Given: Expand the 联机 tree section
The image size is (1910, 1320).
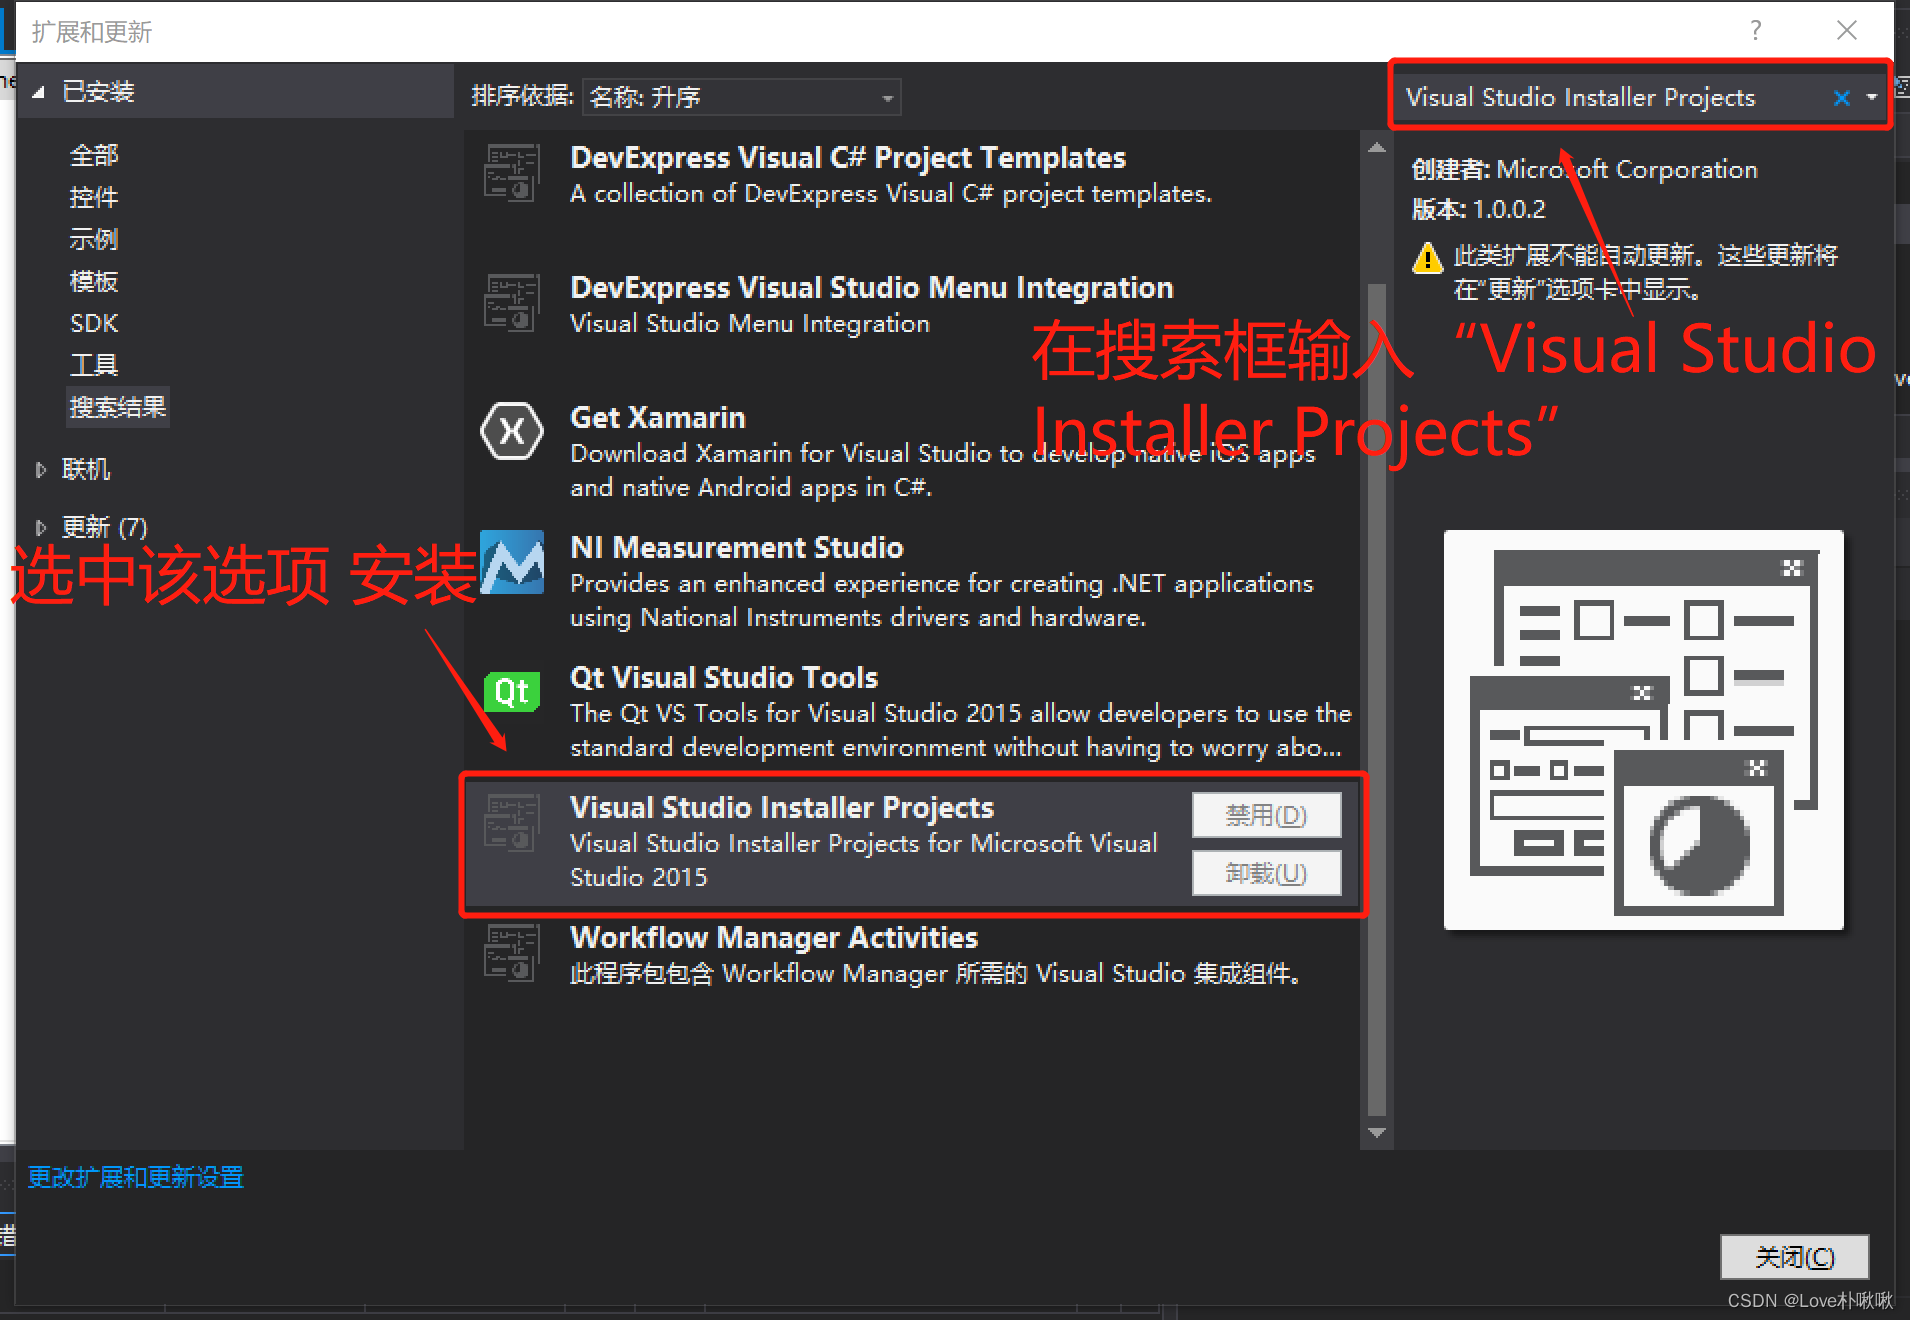Looking at the screenshot, I should coord(40,469).
